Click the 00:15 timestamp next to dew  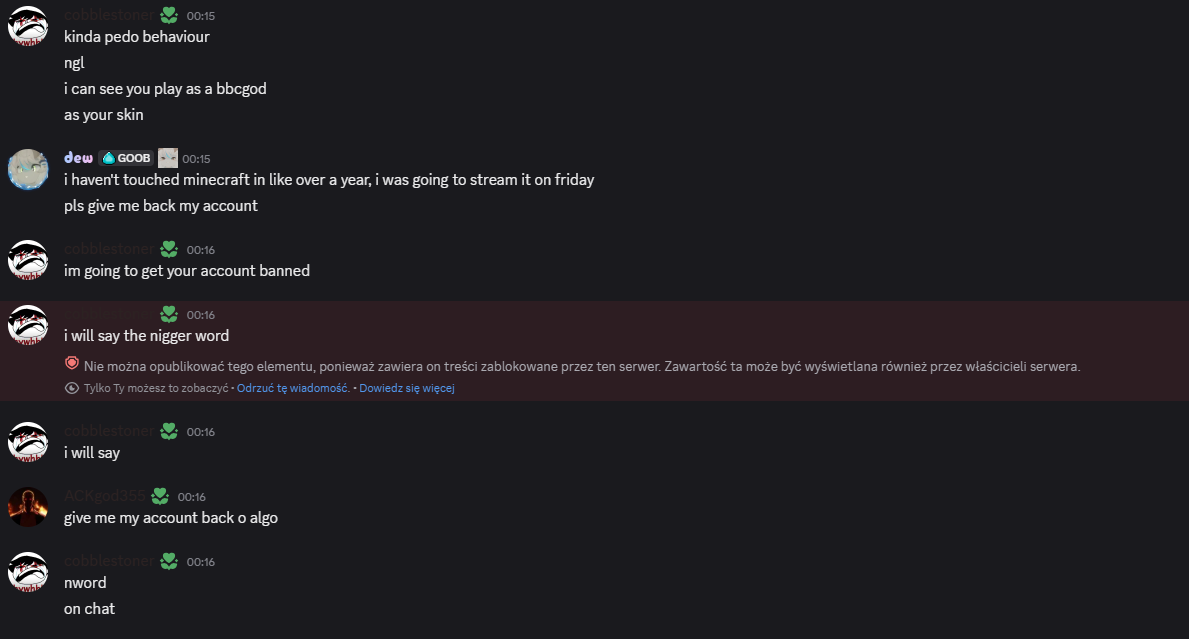click(197, 158)
